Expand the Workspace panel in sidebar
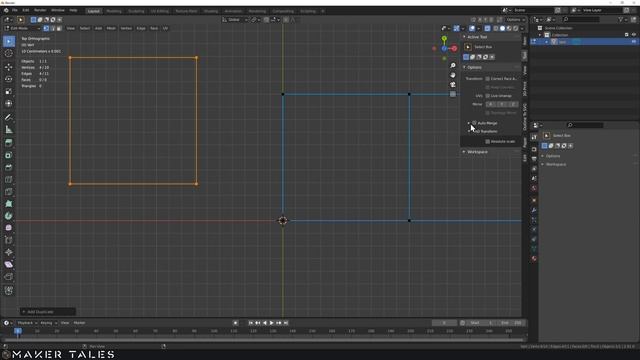The height and width of the screenshot is (360, 640). [x=464, y=152]
